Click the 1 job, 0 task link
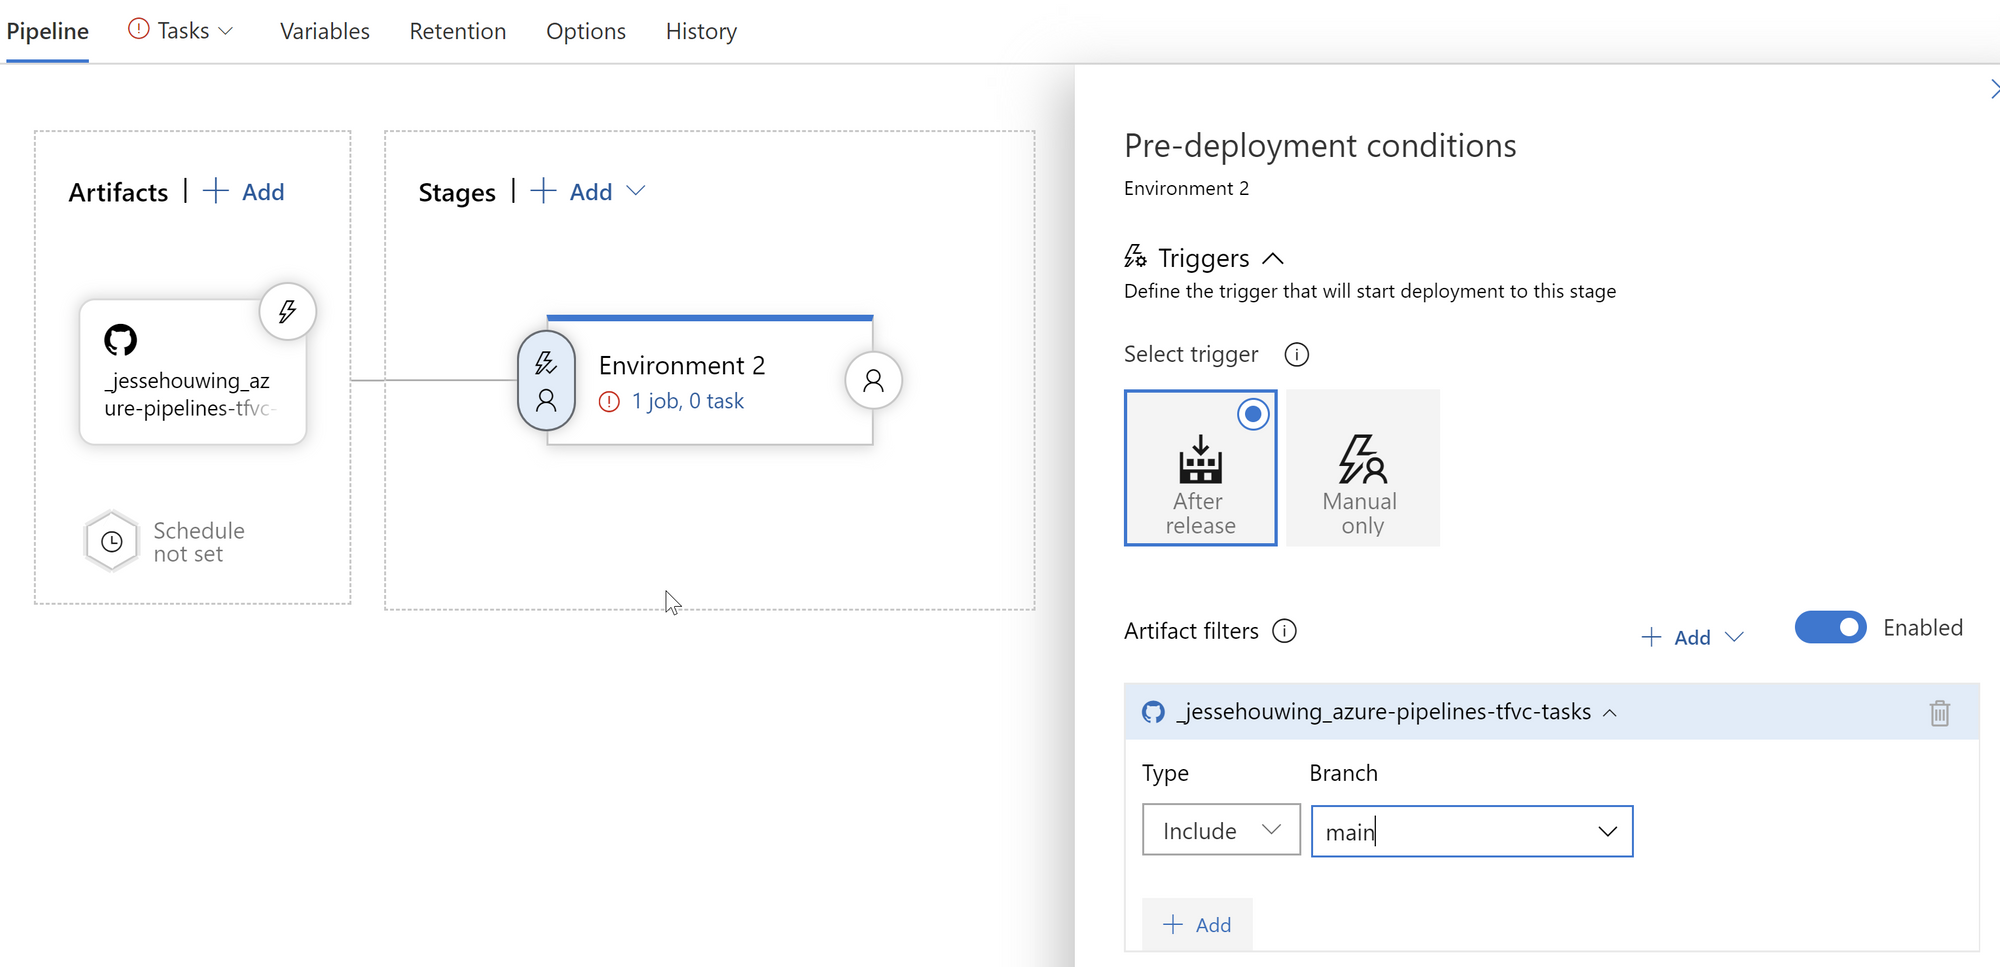This screenshot has height=967, width=2000. click(687, 401)
